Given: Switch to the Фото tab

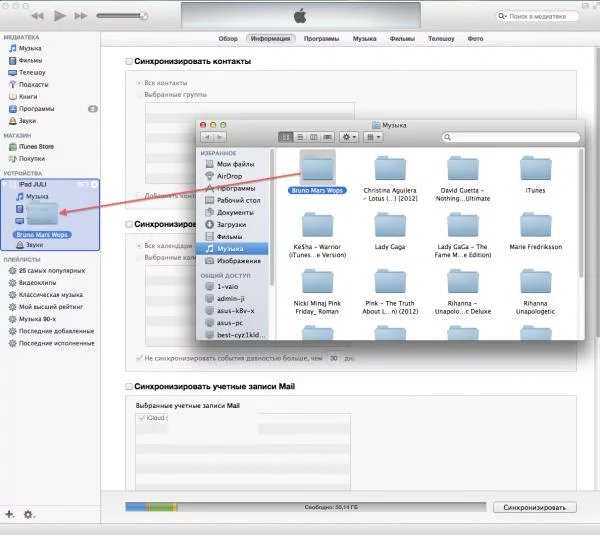Looking at the screenshot, I should click(475, 39).
